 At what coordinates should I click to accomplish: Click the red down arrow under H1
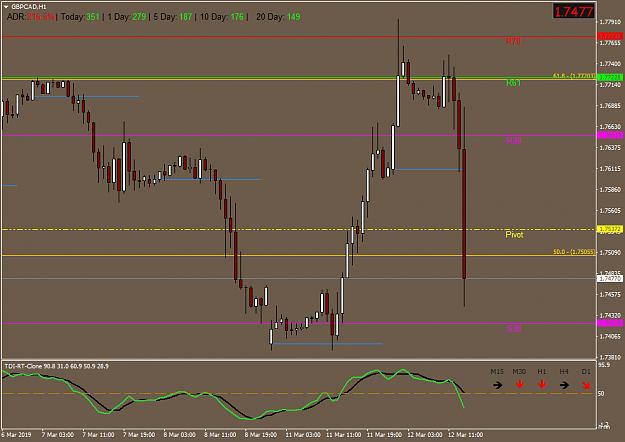point(542,384)
